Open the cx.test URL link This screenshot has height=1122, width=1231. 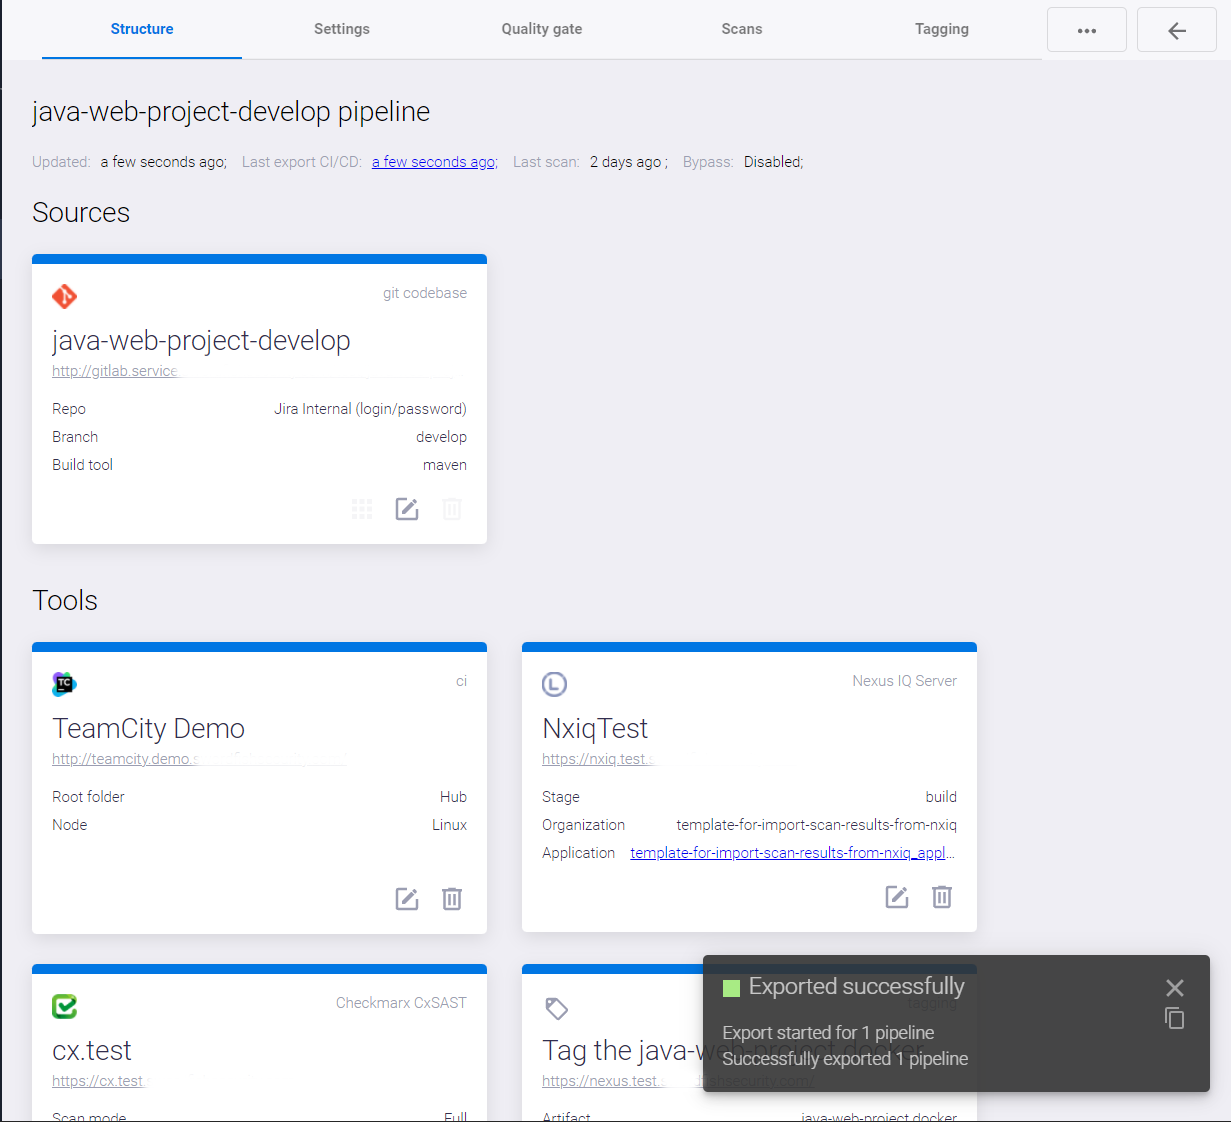click(x=98, y=1081)
